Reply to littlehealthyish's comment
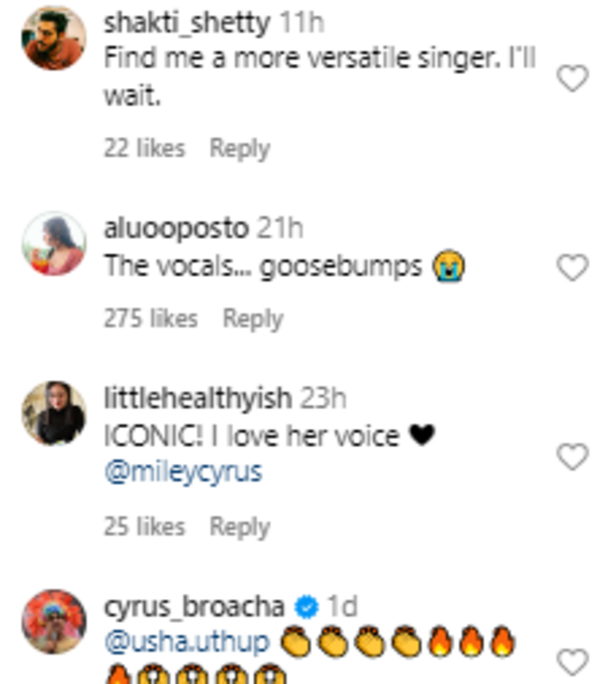Image resolution: width=616 pixels, height=684 pixels. (239, 527)
